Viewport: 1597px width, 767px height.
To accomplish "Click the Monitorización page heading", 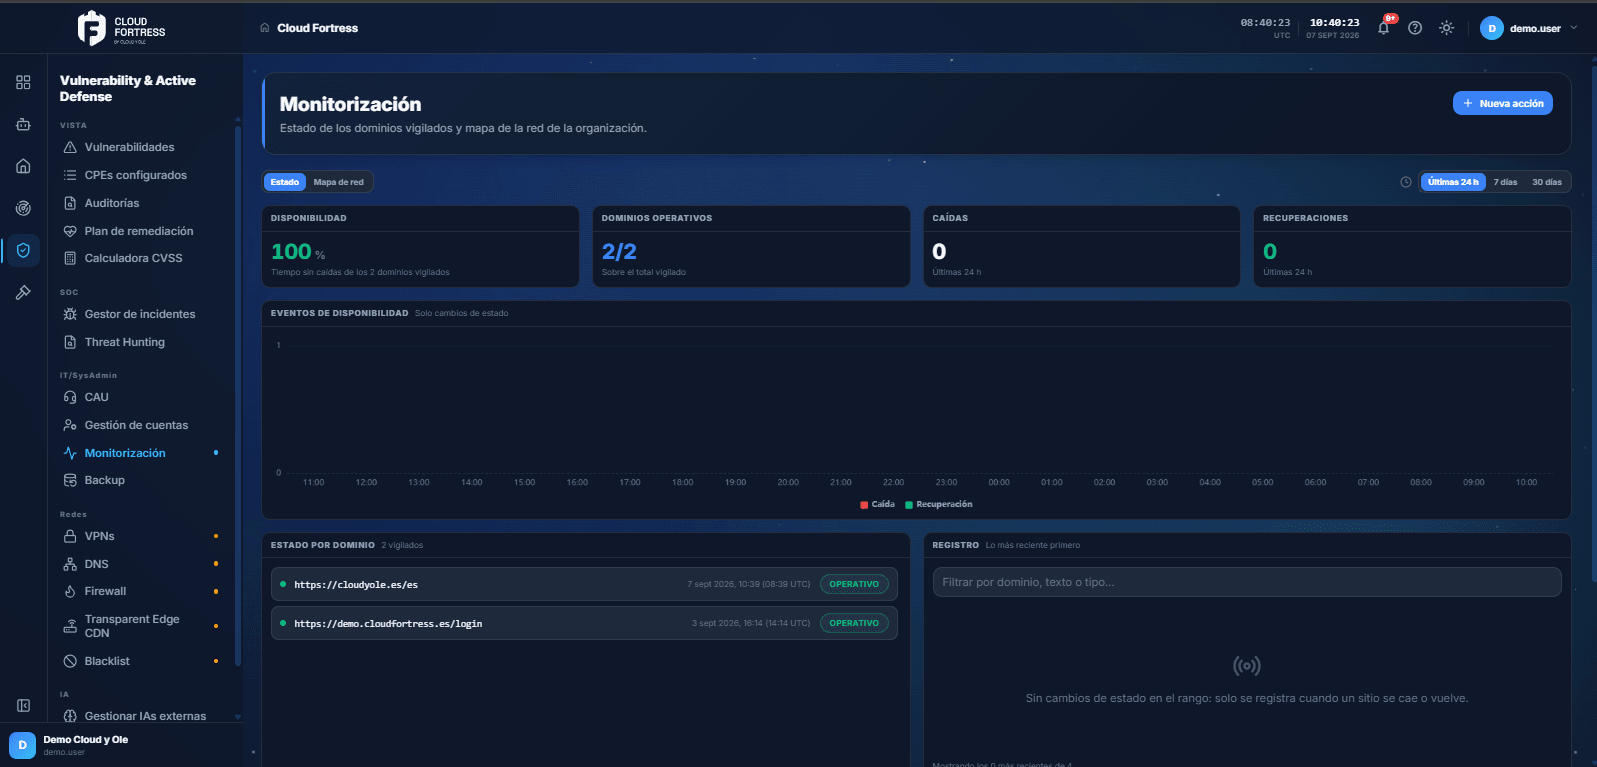I will tap(350, 104).
